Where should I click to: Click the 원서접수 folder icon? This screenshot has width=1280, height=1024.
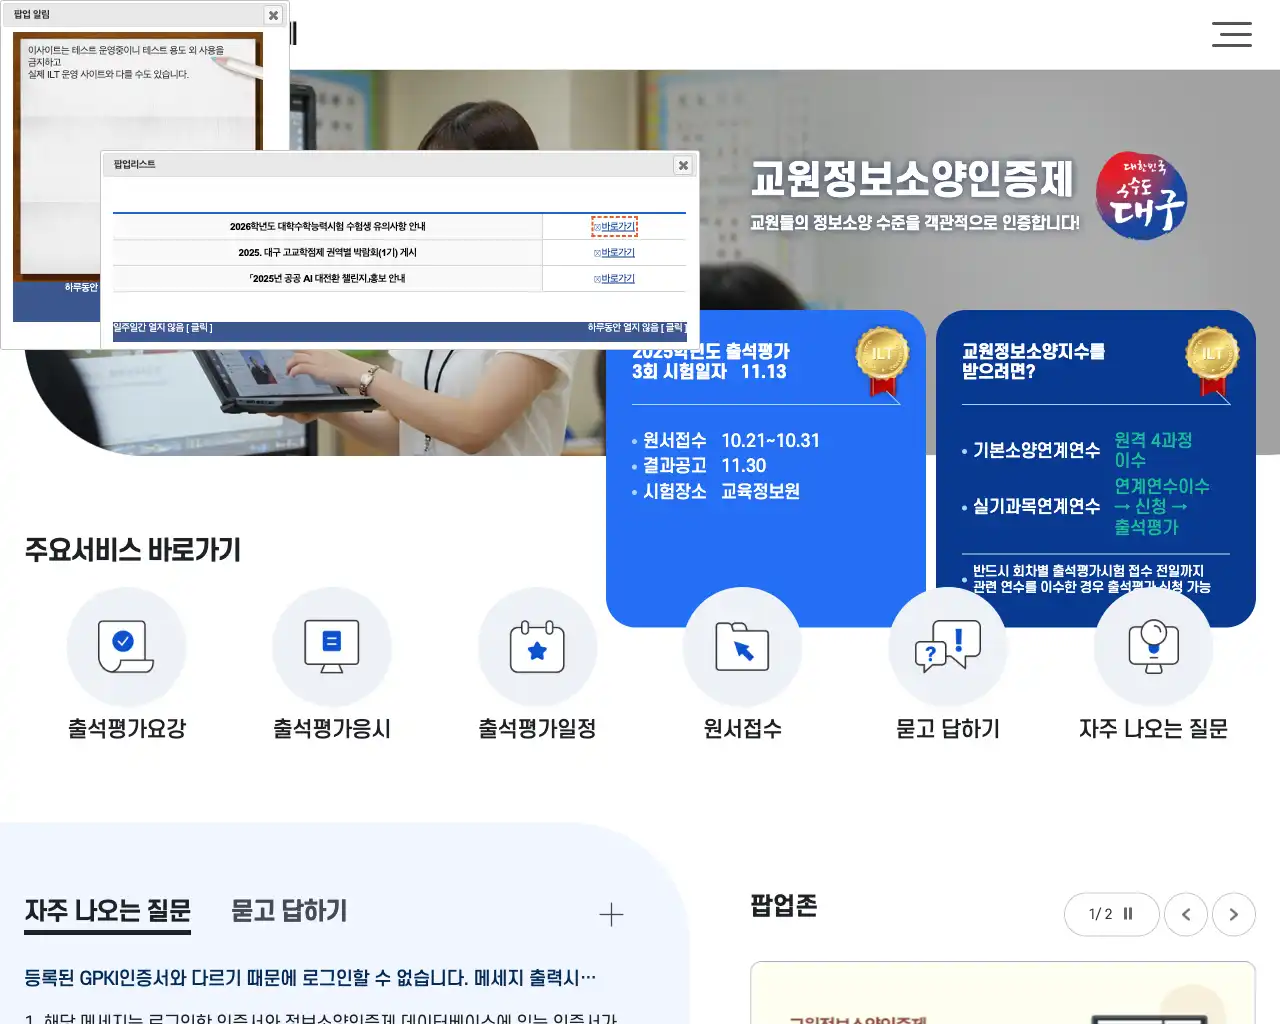pyautogui.click(x=743, y=646)
